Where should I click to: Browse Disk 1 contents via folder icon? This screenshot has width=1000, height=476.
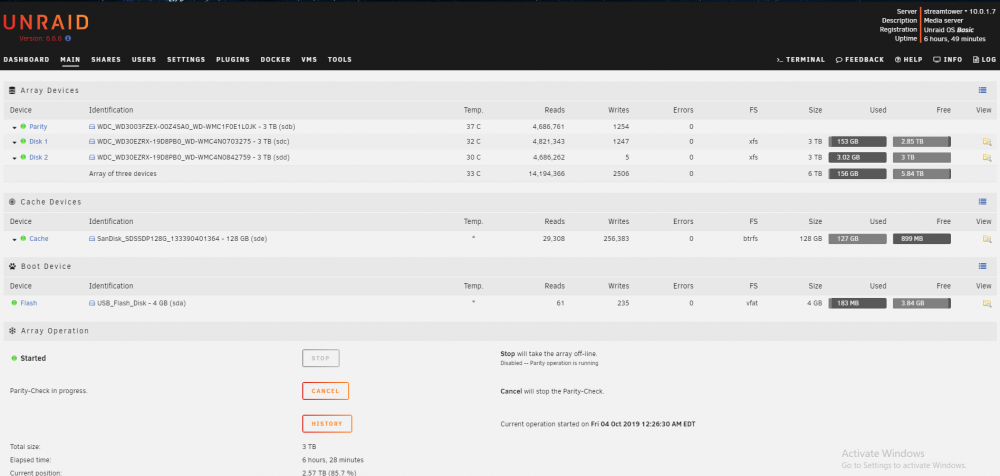987,142
